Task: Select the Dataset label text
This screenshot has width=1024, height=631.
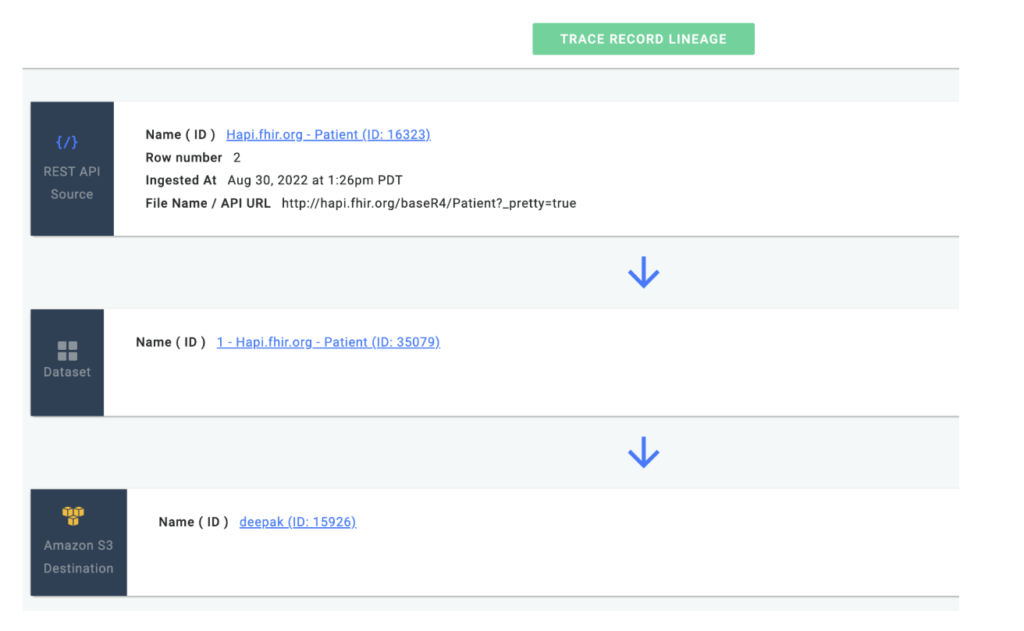Action: [67, 372]
